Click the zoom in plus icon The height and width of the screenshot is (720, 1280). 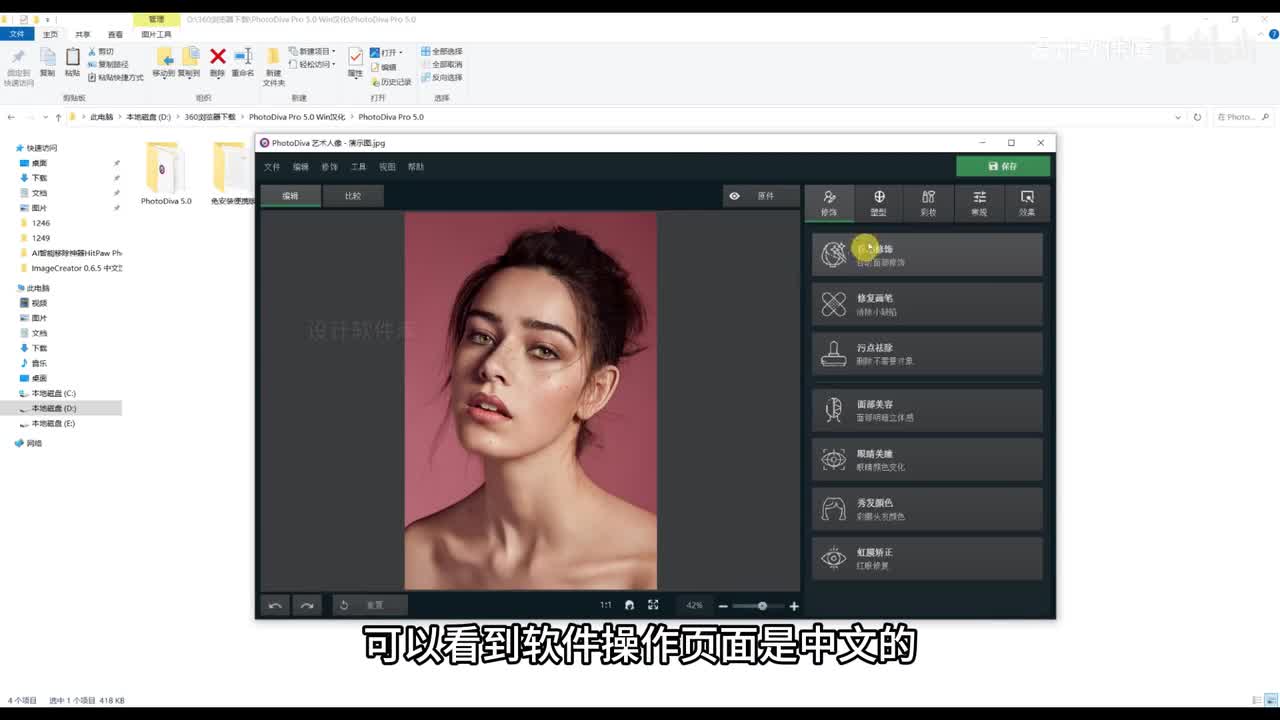click(x=794, y=606)
